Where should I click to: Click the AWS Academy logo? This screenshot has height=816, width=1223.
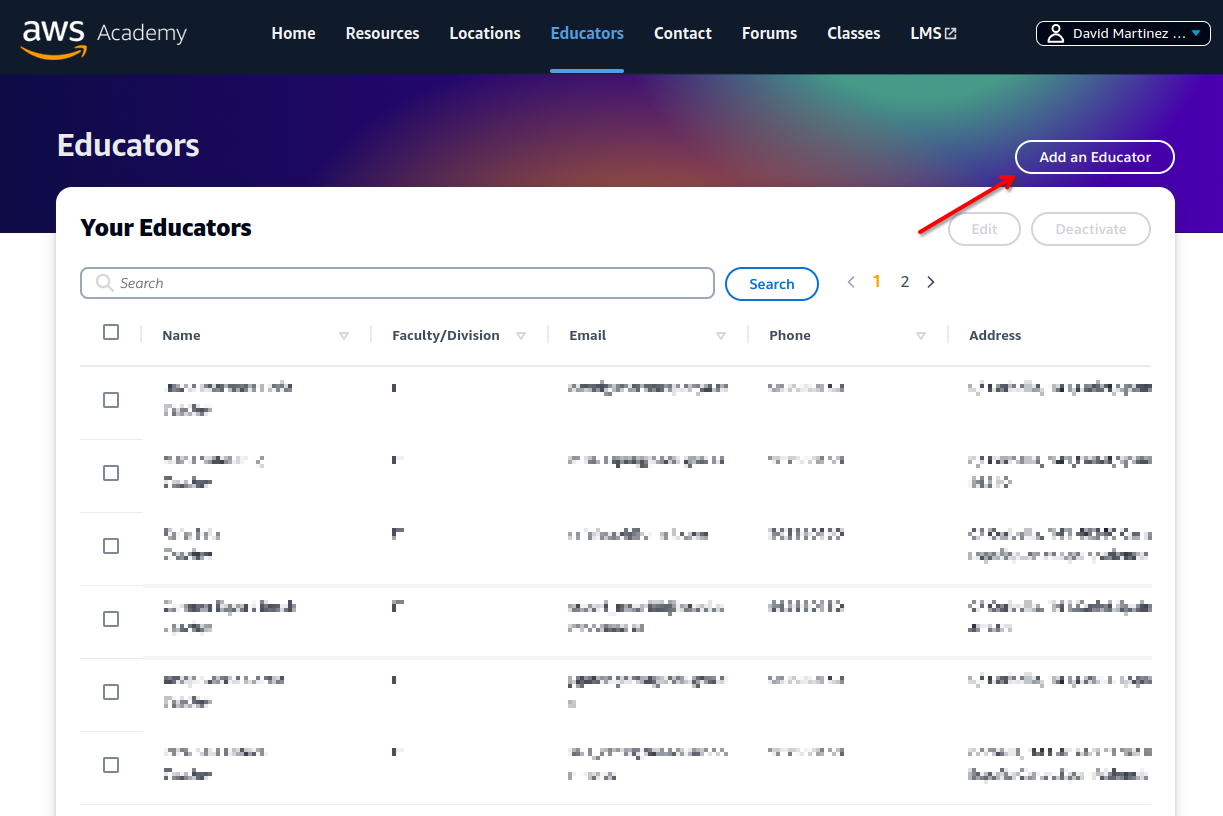(104, 35)
